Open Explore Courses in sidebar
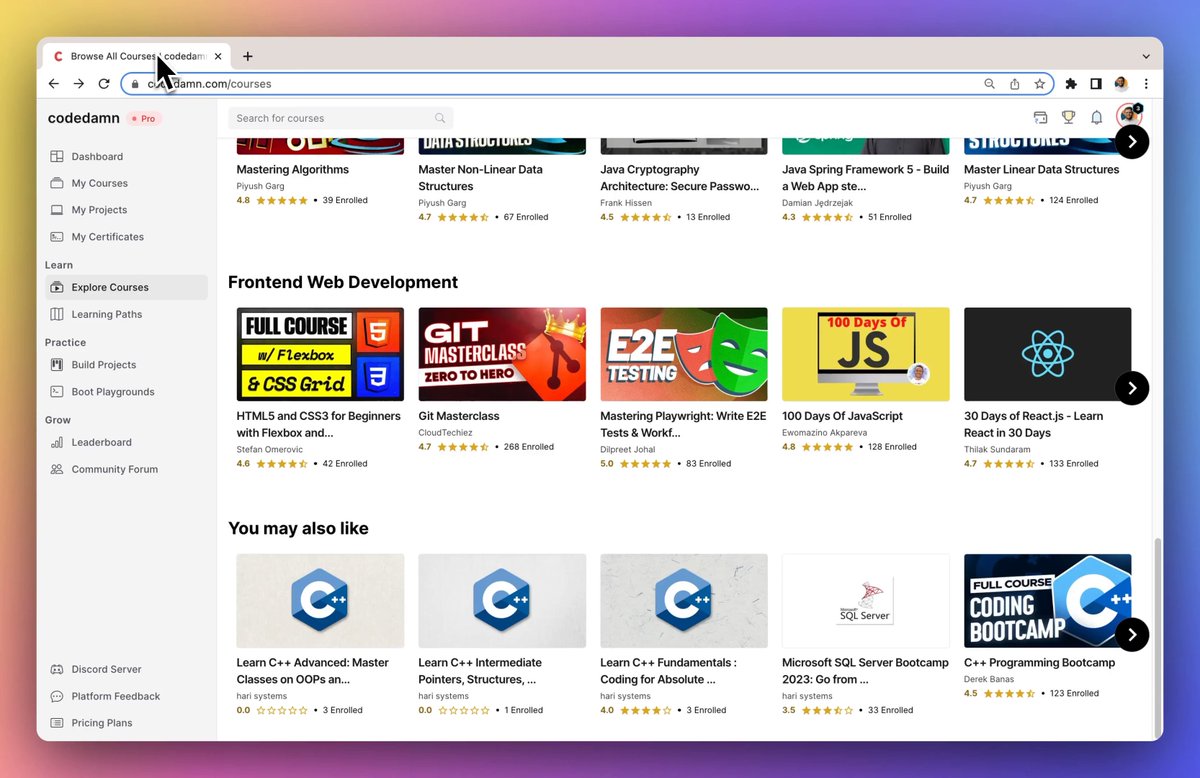 (127, 287)
